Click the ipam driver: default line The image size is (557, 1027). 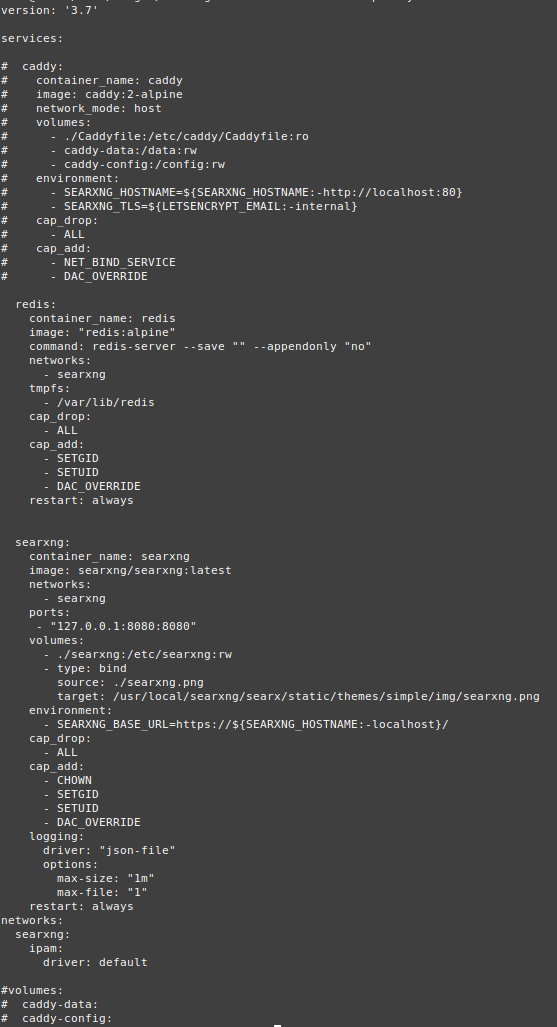click(95, 962)
